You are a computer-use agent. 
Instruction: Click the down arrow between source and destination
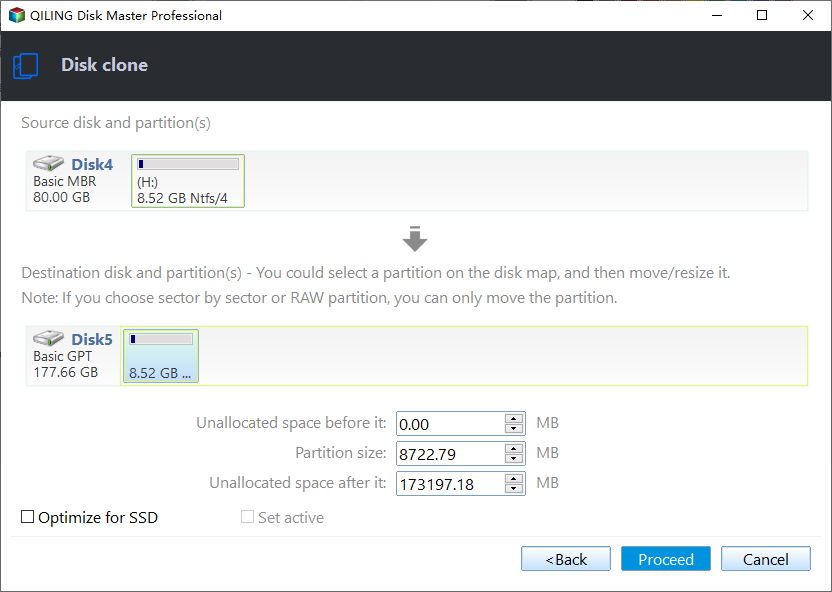415,239
